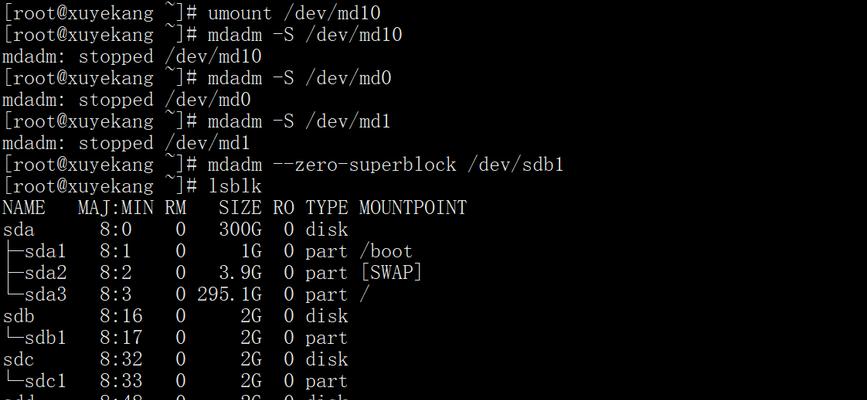
Task: Click the sda3 partition entry
Action: [45, 295]
